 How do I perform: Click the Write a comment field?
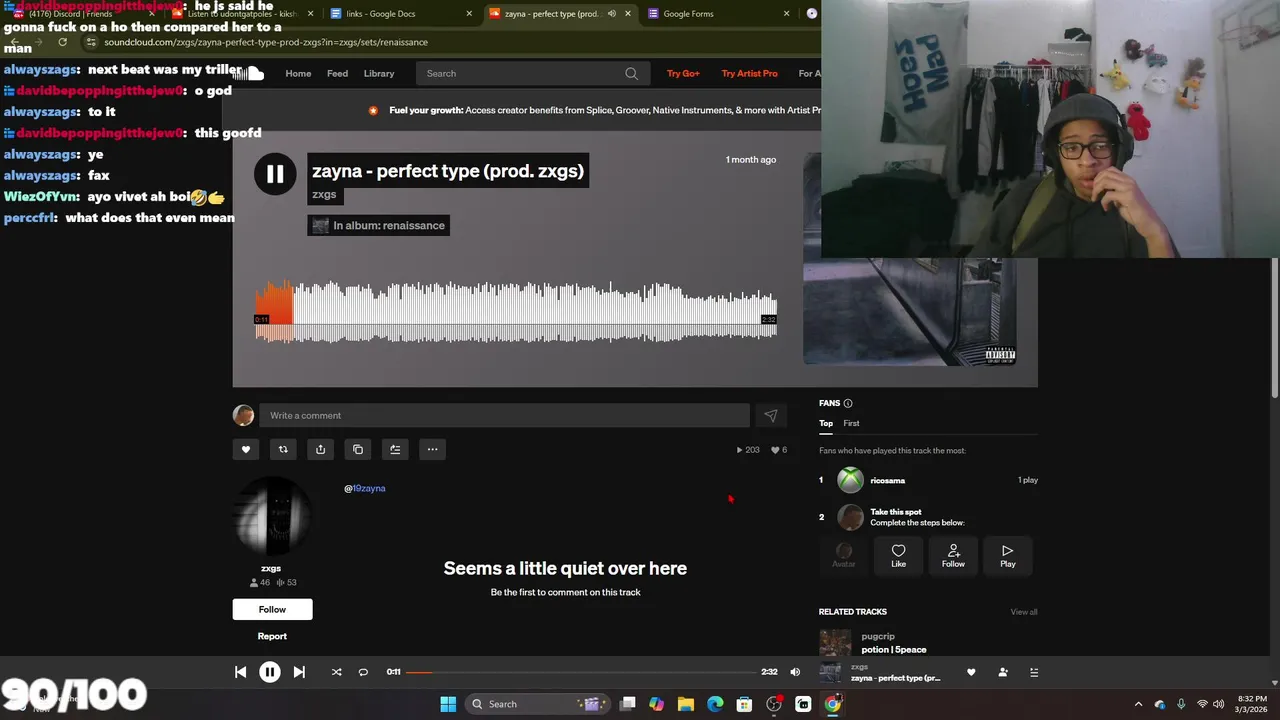[504, 415]
